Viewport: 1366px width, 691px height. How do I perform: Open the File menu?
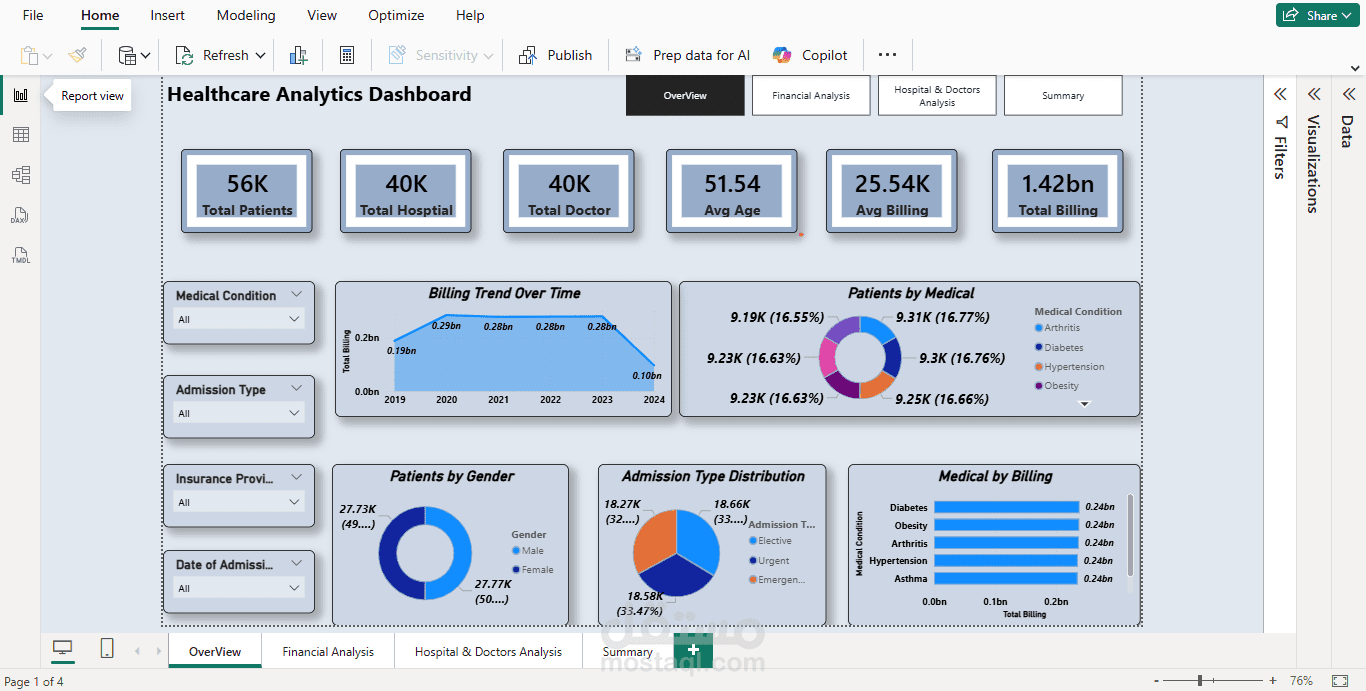[33, 15]
